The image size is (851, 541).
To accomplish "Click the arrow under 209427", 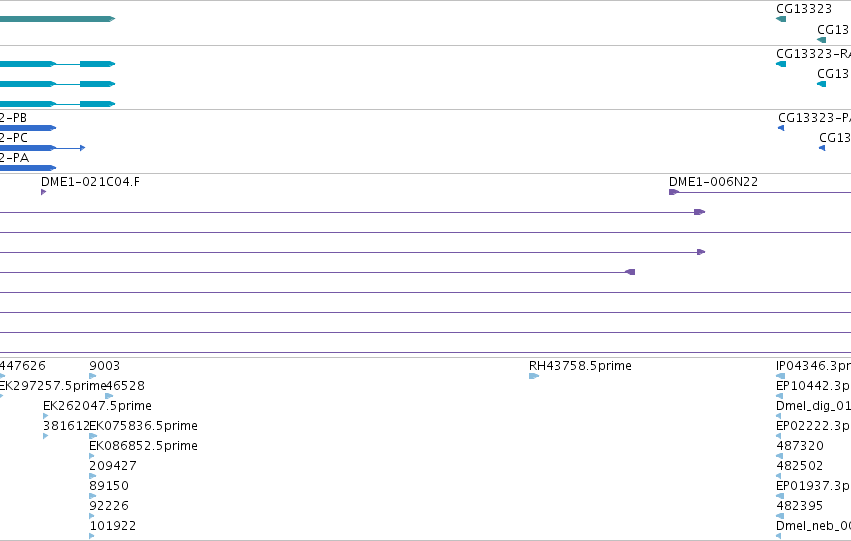I will pos(92,476).
